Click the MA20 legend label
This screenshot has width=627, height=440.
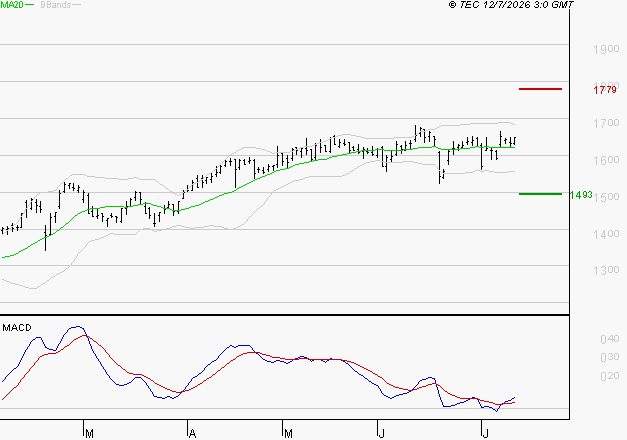coord(12,5)
